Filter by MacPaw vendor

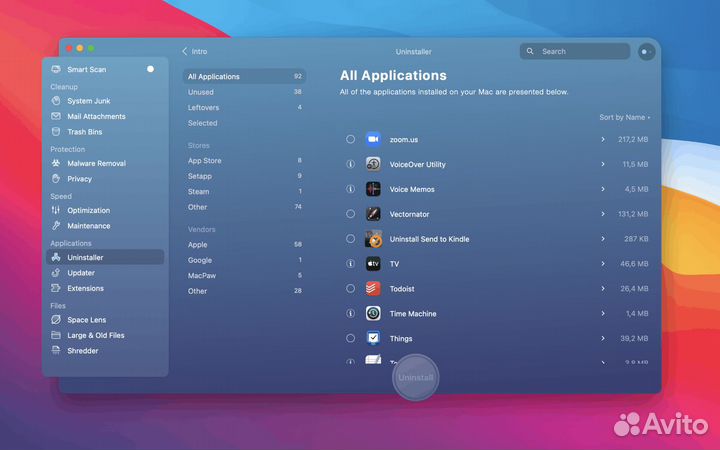pos(244,276)
